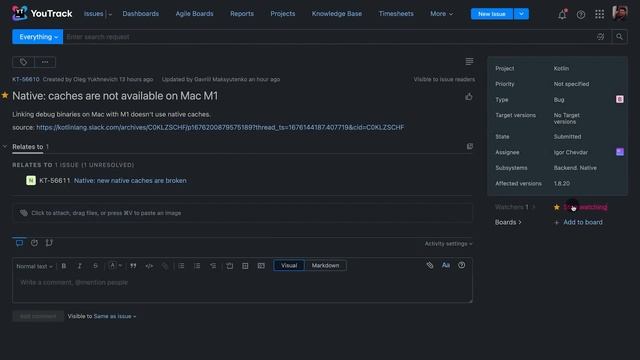
Task: Open the YouTrack home logo
Action: (x=42, y=13)
